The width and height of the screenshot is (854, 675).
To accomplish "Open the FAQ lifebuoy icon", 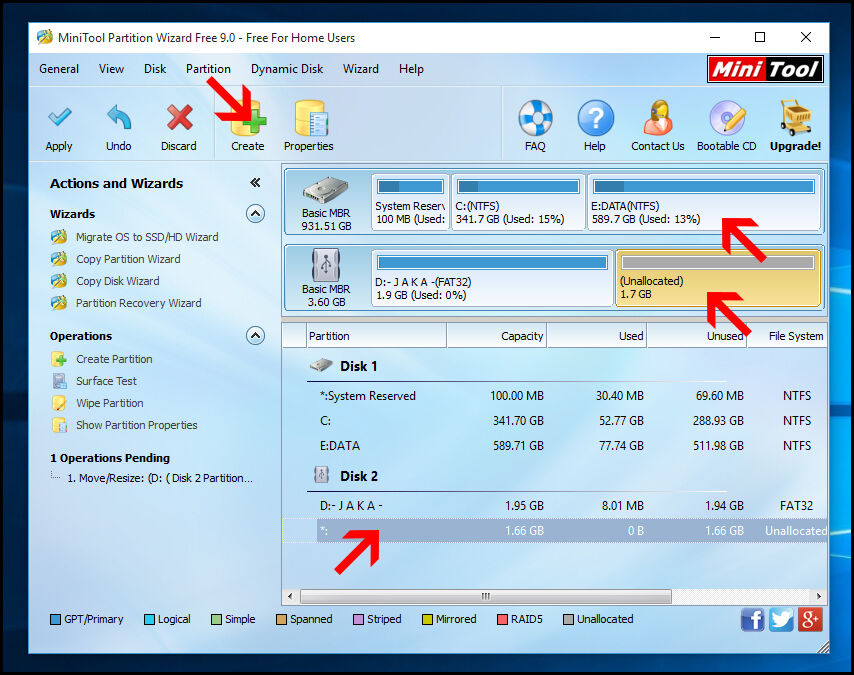I will pyautogui.click(x=535, y=118).
